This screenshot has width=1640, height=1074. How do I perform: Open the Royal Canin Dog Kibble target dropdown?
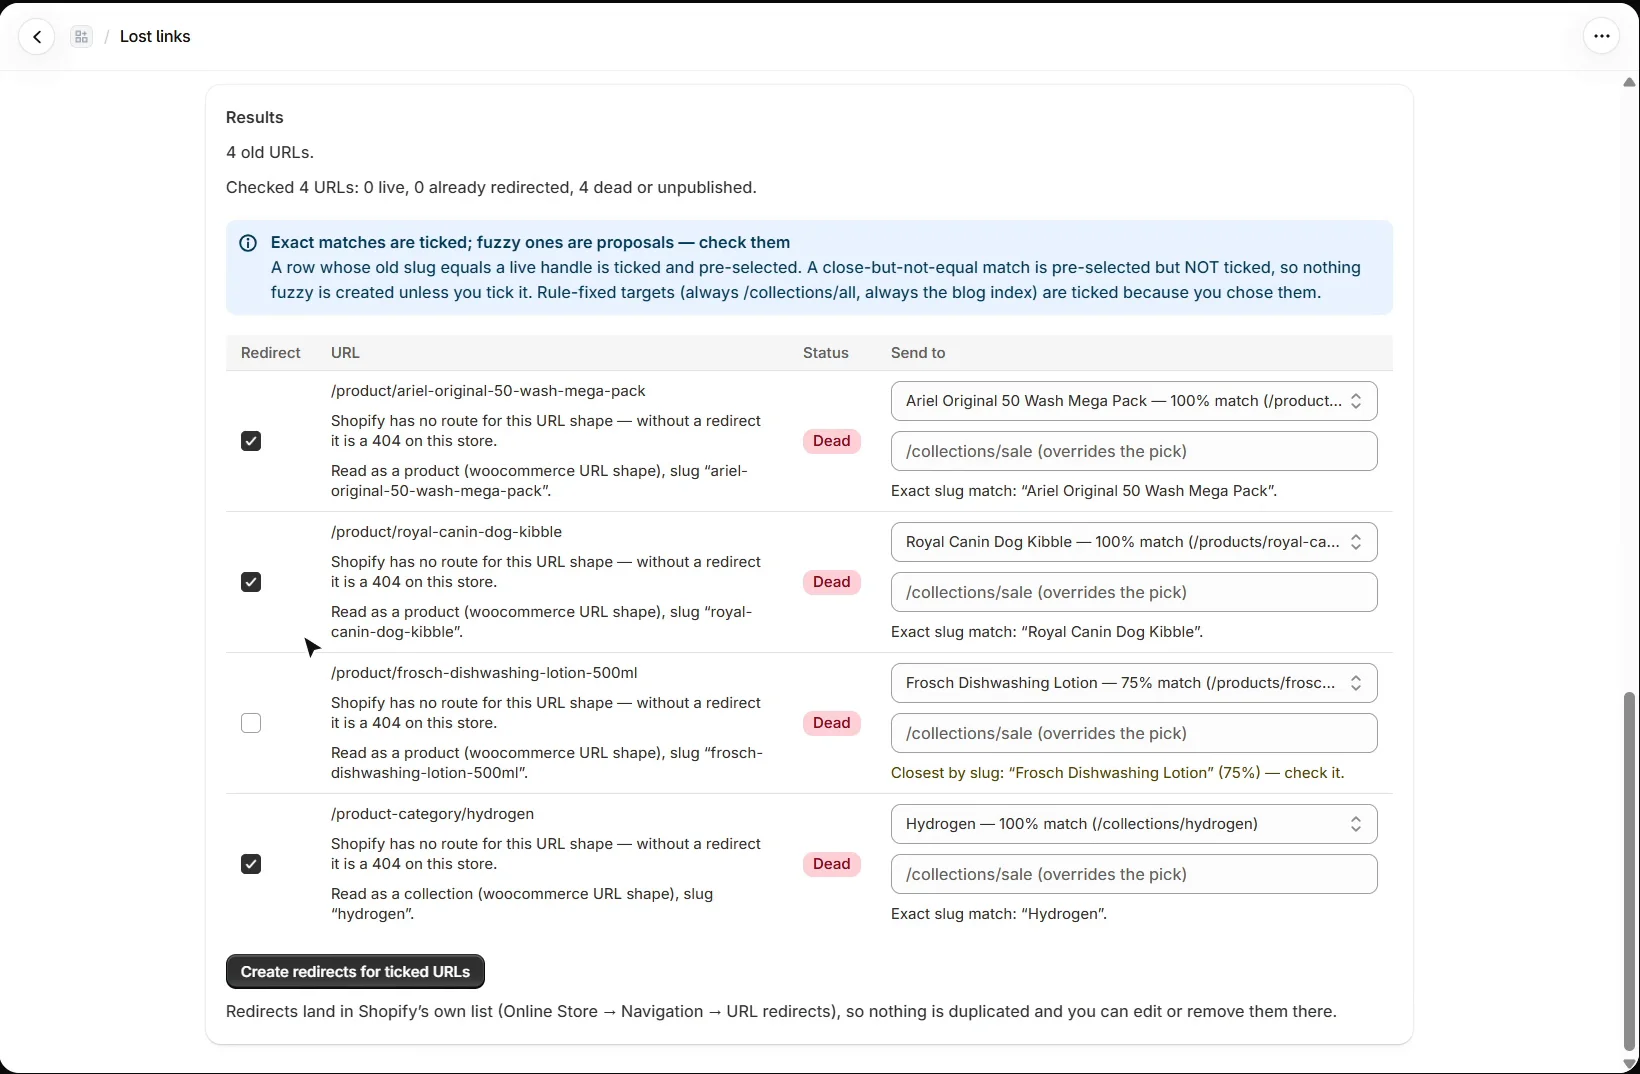[x=1134, y=542]
